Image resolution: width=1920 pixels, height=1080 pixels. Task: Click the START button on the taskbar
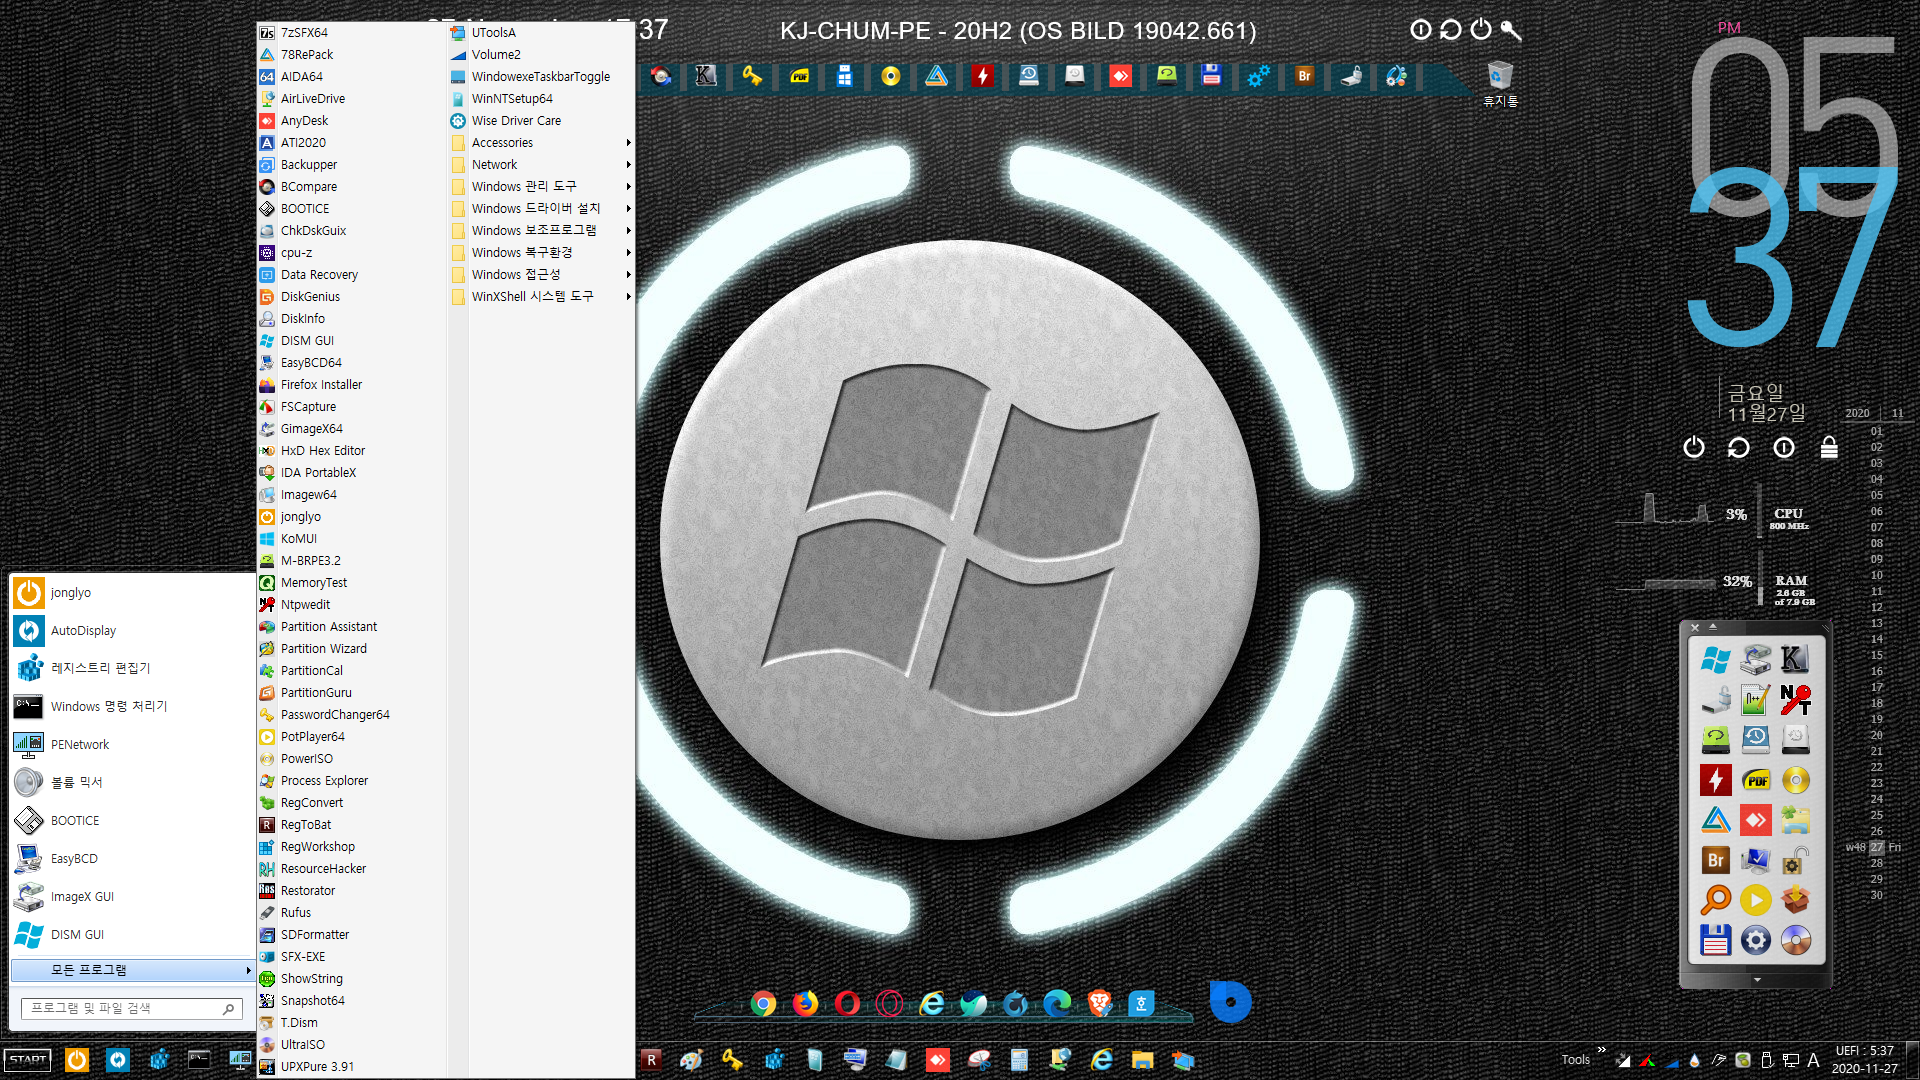click(x=28, y=1060)
